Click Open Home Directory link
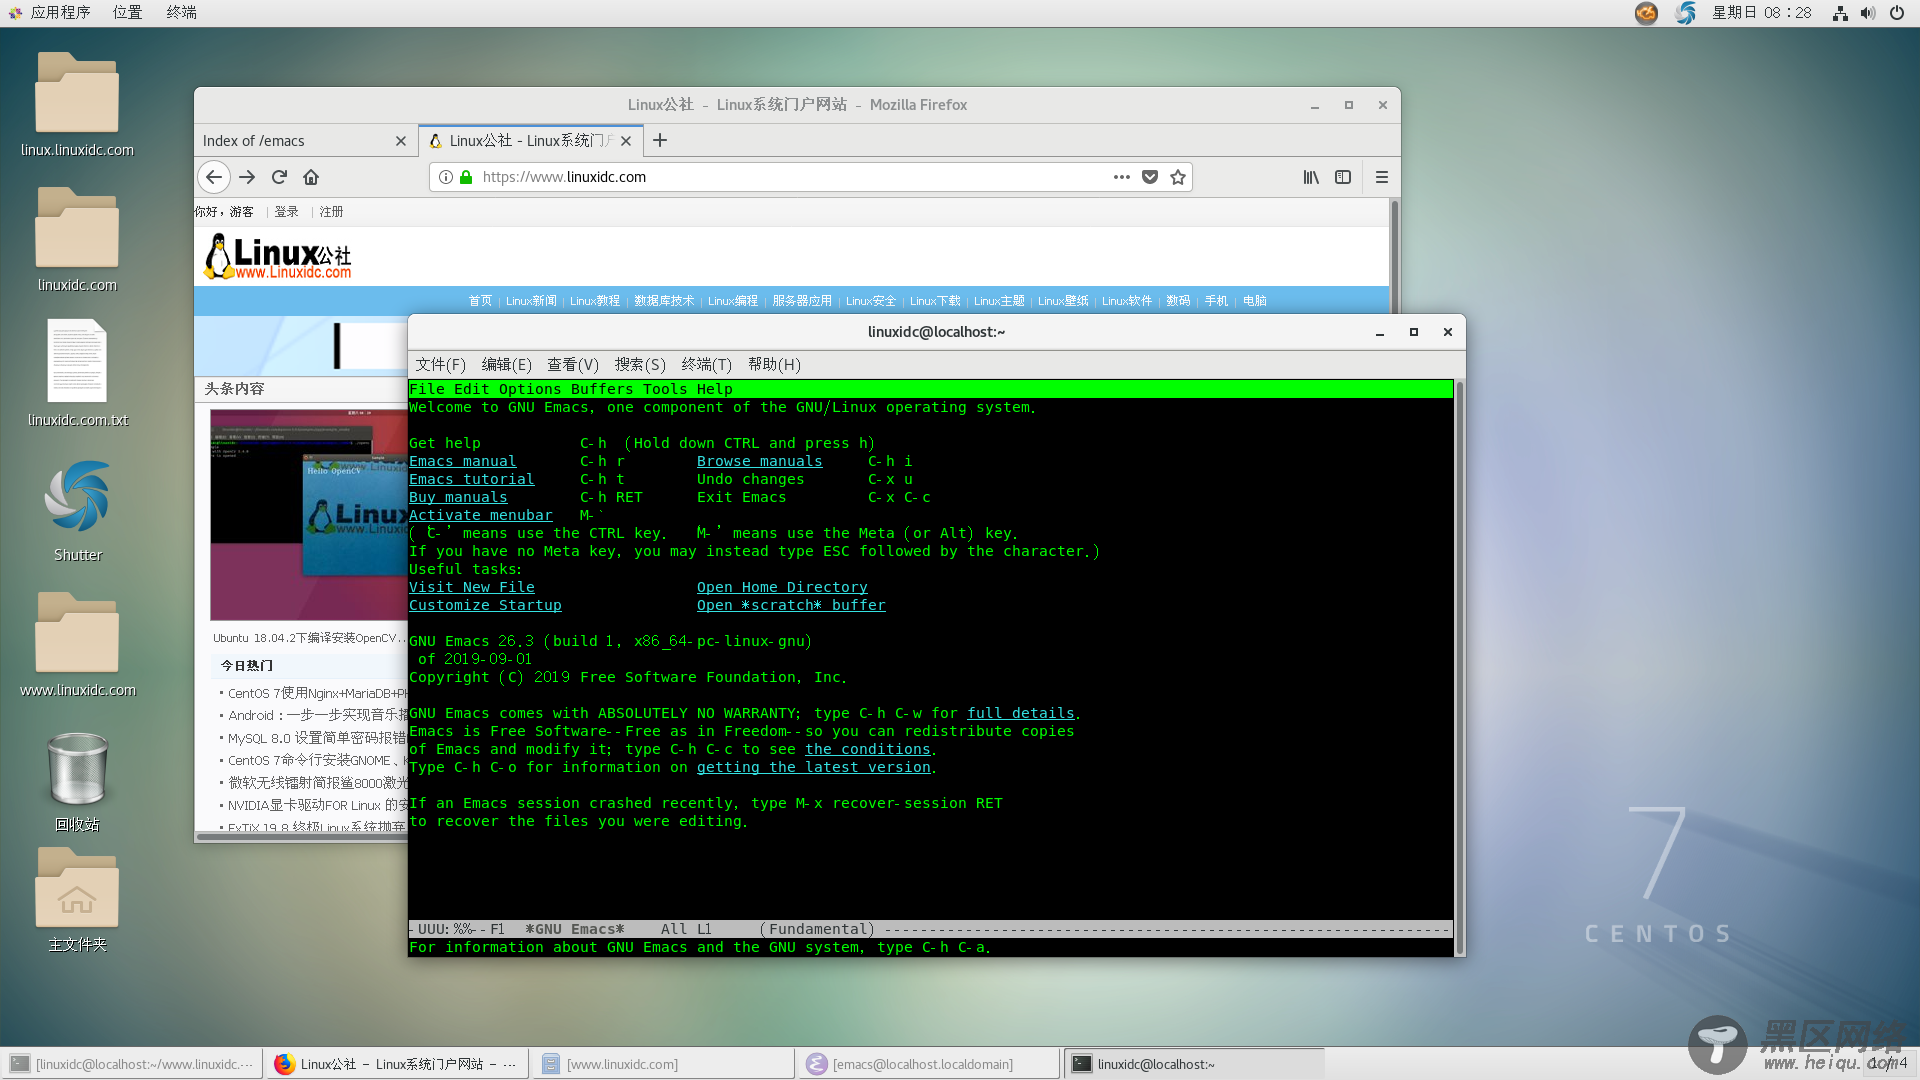Screen dimensions: 1920x1080 (782, 587)
